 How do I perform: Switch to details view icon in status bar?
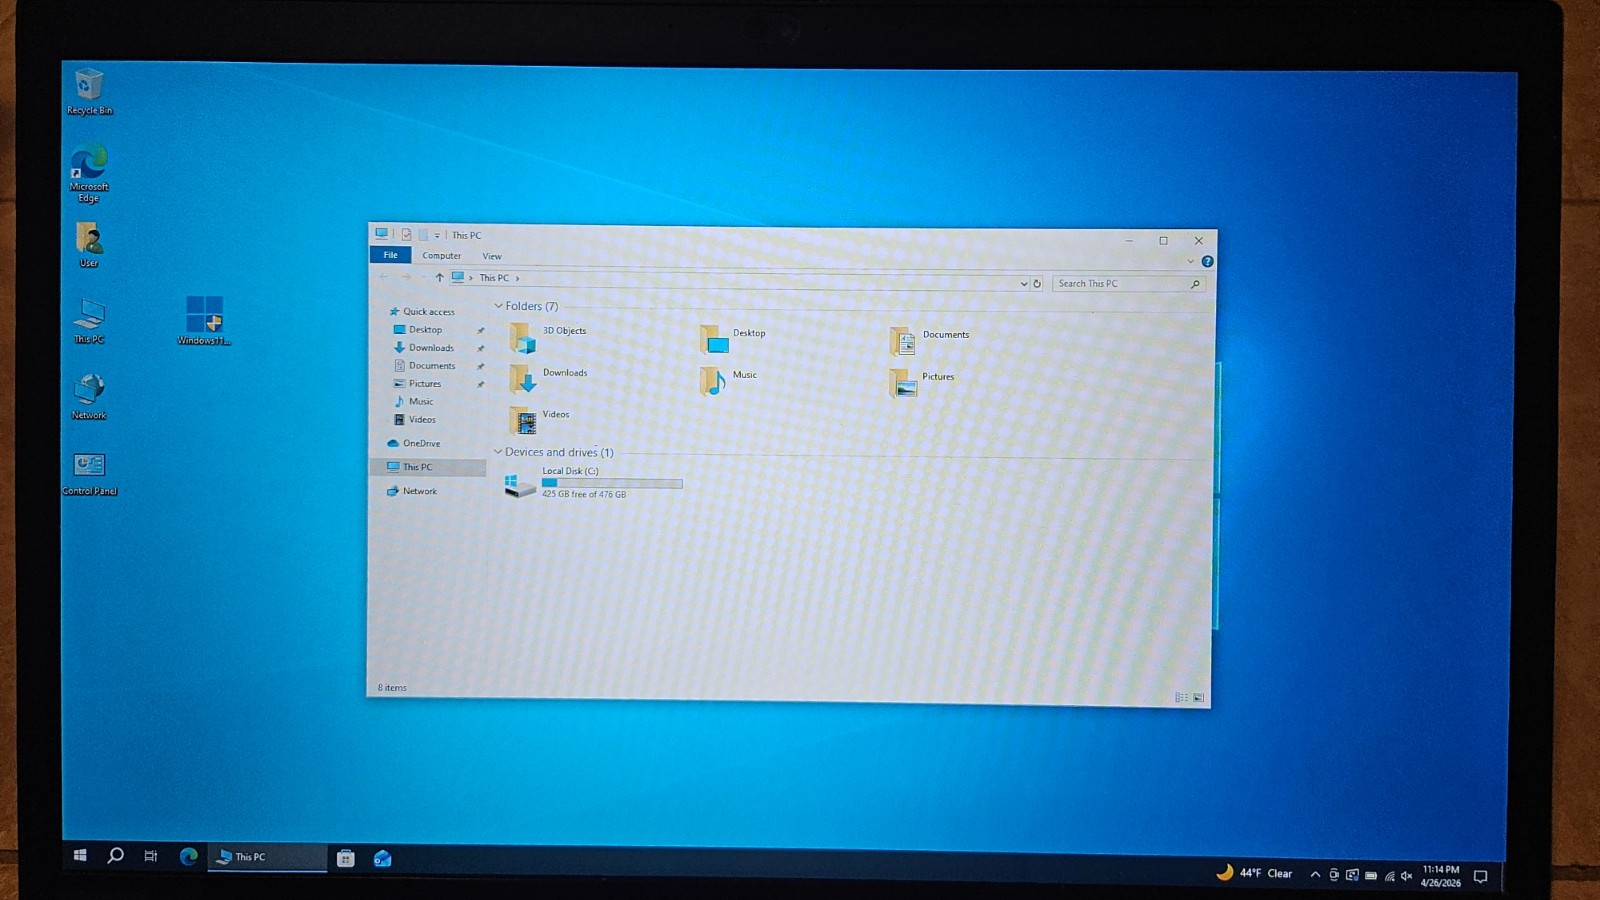1181,697
